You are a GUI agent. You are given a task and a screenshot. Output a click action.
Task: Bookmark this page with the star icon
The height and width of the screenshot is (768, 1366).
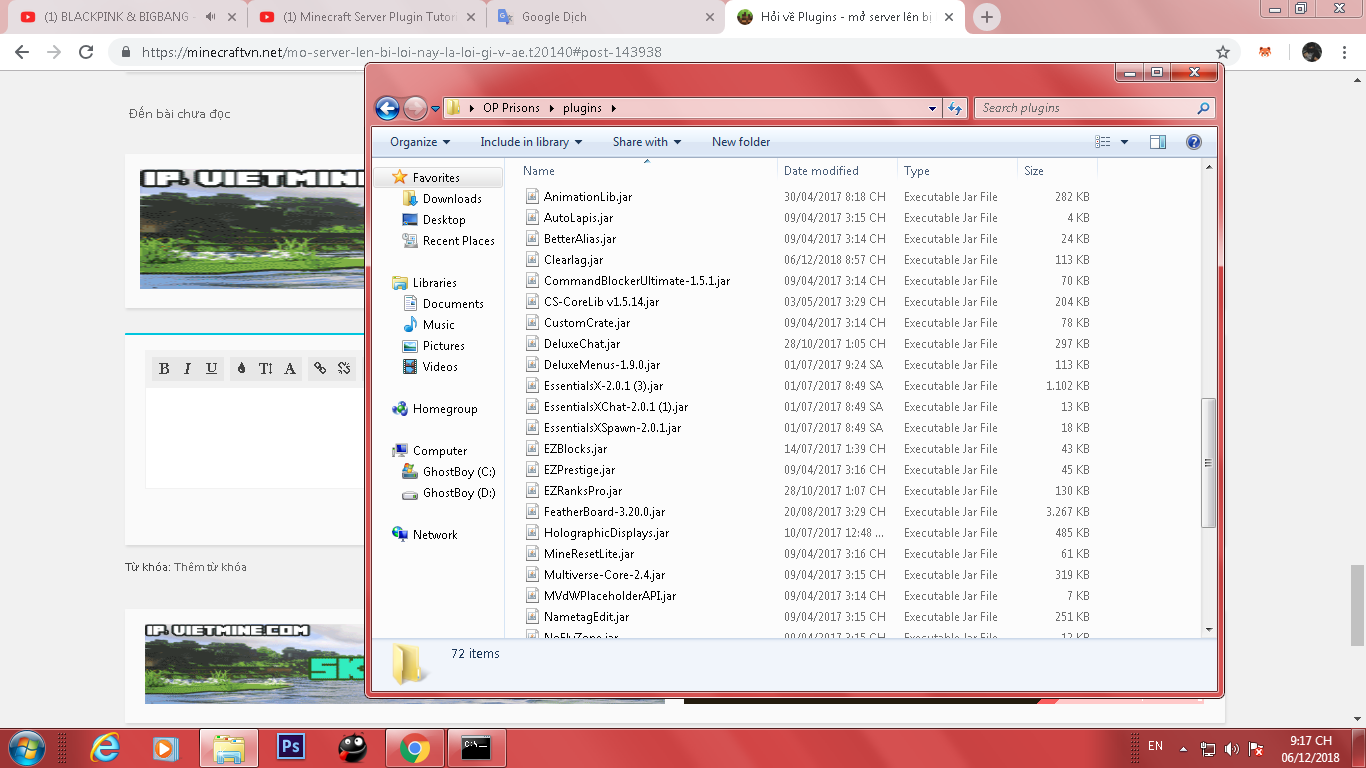[1222, 52]
